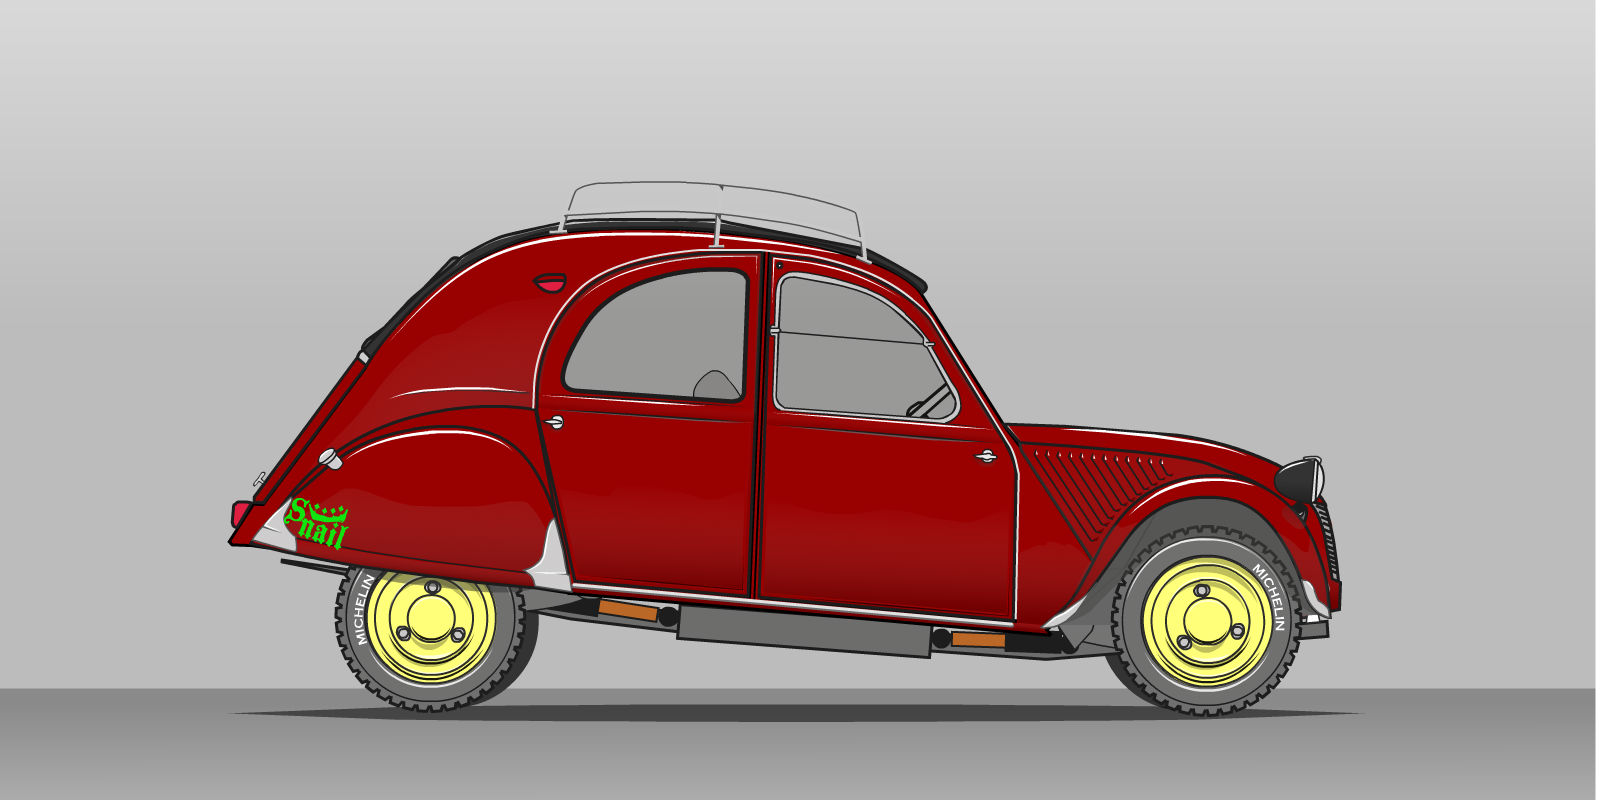Click the yellow front wheel hubcap
The image size is (1600, 800).
pyautogui.click(x=1207, y=621)
